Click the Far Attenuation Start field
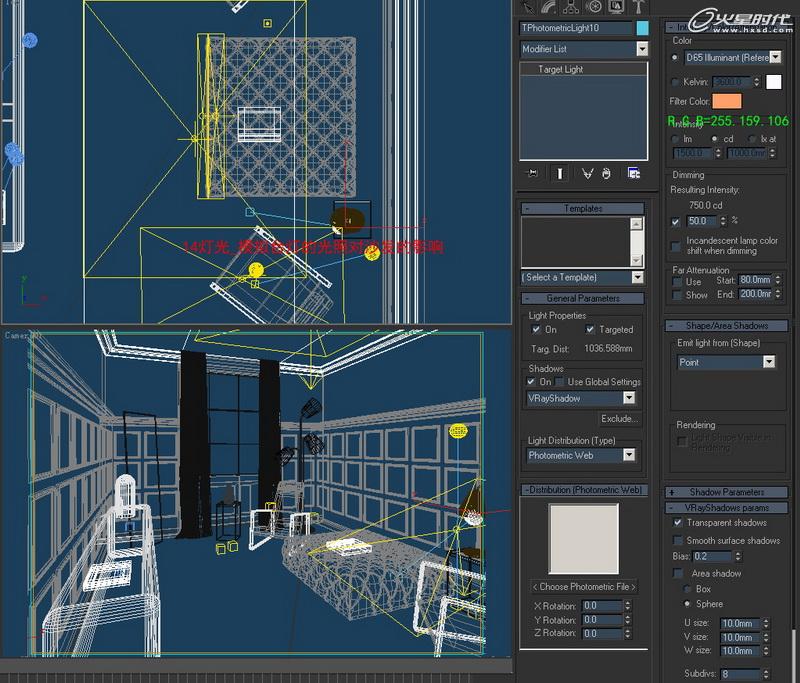 (x=756, y=280)
